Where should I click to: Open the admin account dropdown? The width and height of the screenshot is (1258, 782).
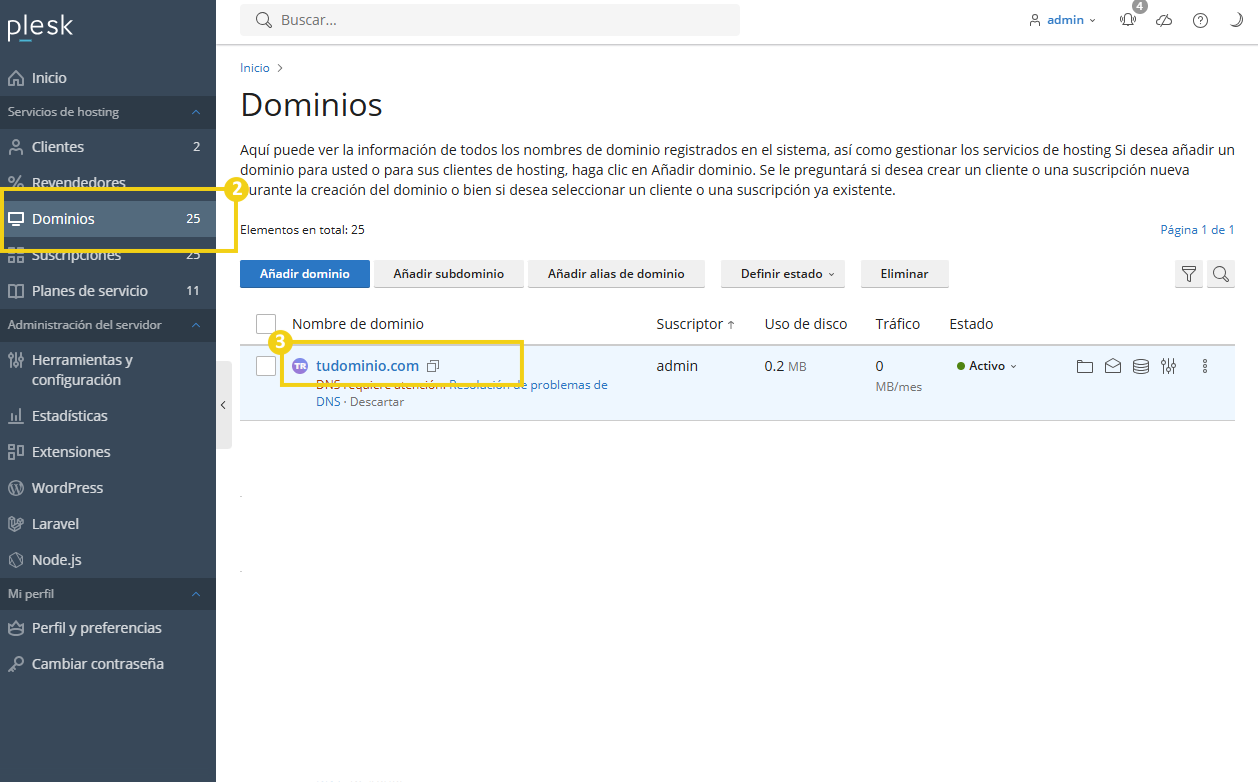point(1063,20)
